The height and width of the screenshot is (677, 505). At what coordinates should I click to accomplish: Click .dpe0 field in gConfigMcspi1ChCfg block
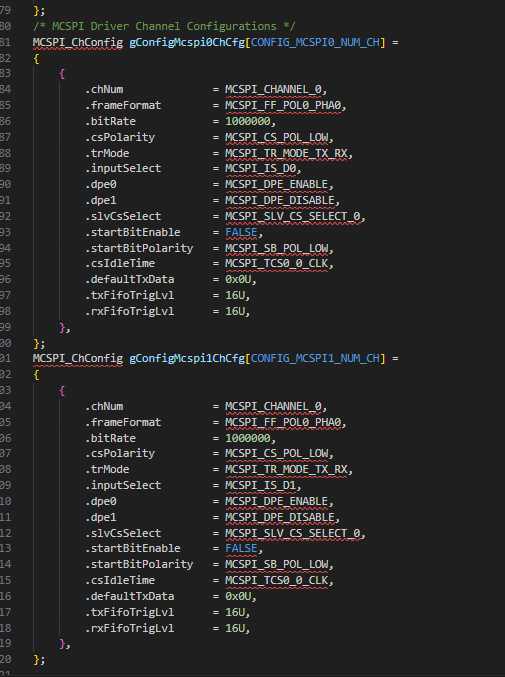coord(101,501)
